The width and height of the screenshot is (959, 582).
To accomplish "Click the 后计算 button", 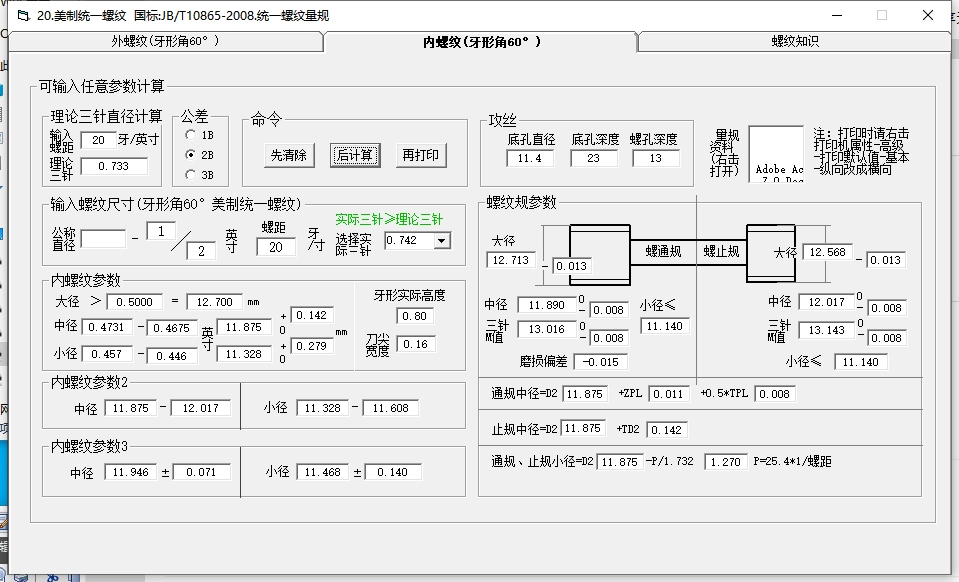I will [355, 155].
